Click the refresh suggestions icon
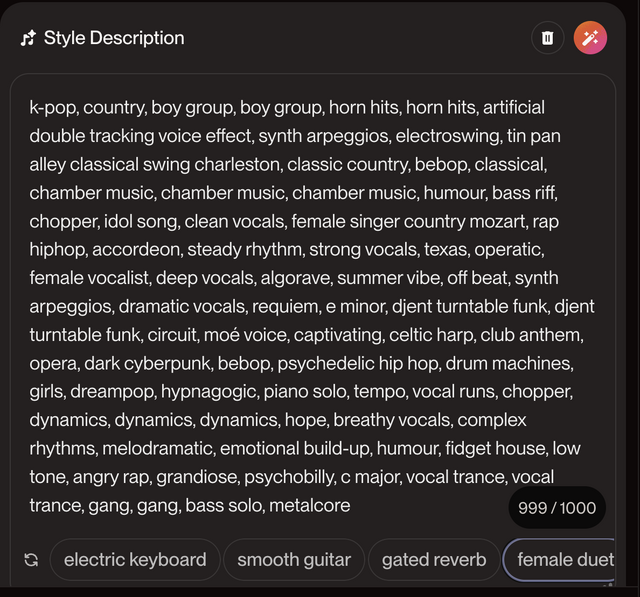The image size is (640, 597). 31,559
